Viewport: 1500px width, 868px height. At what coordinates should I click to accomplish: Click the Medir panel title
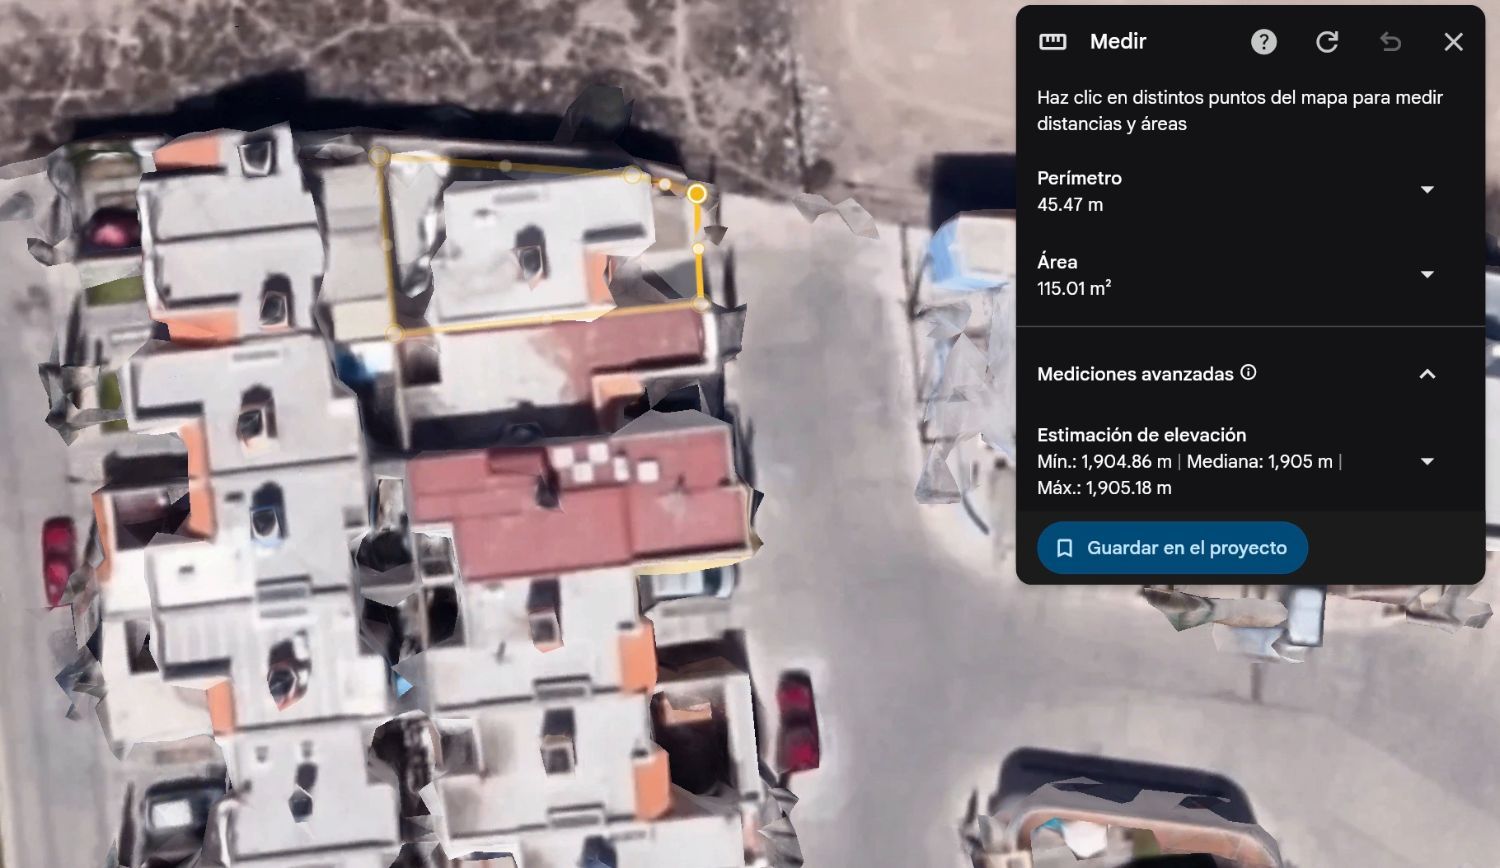pyautogui.click(x=1118, y=41)
